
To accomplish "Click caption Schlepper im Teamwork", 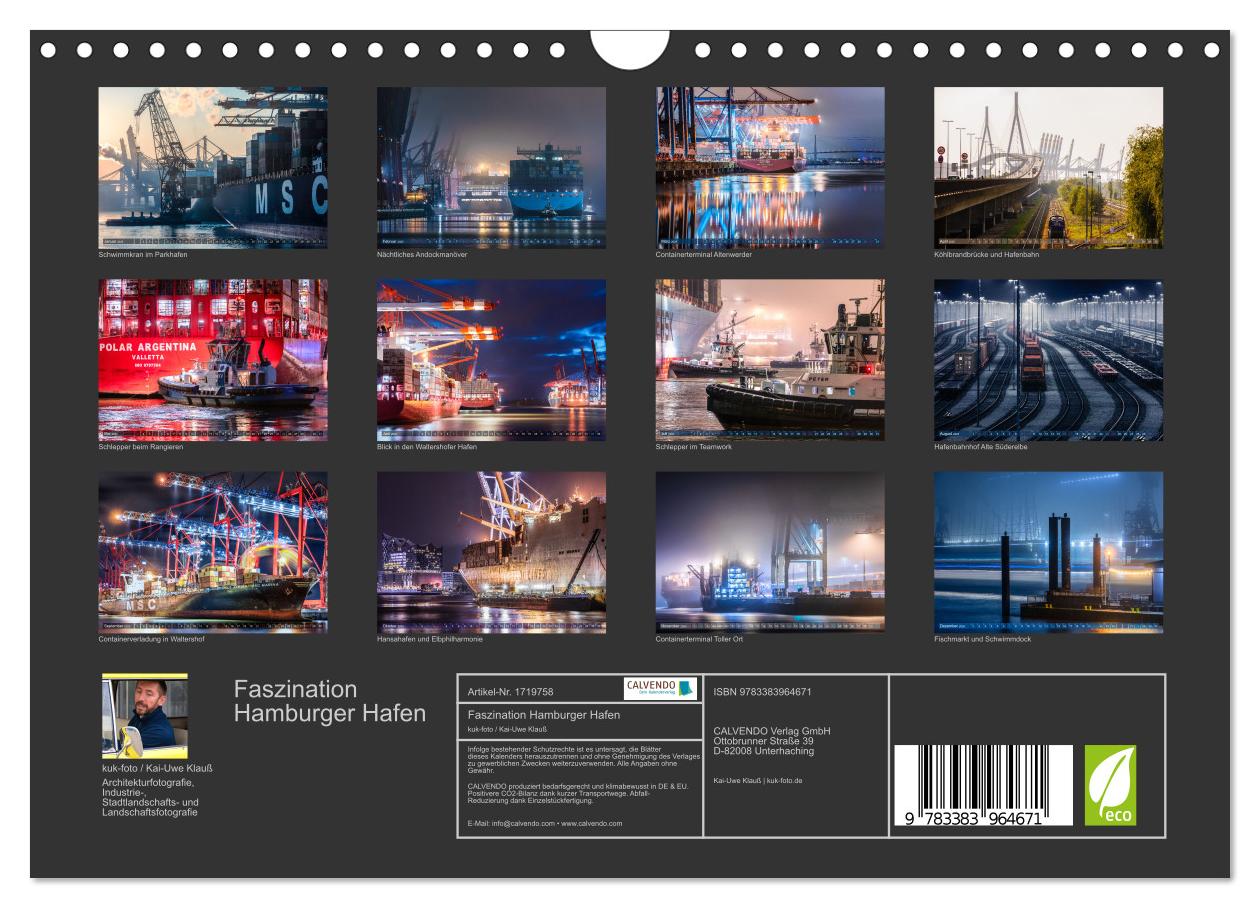I will pos(694,447).
